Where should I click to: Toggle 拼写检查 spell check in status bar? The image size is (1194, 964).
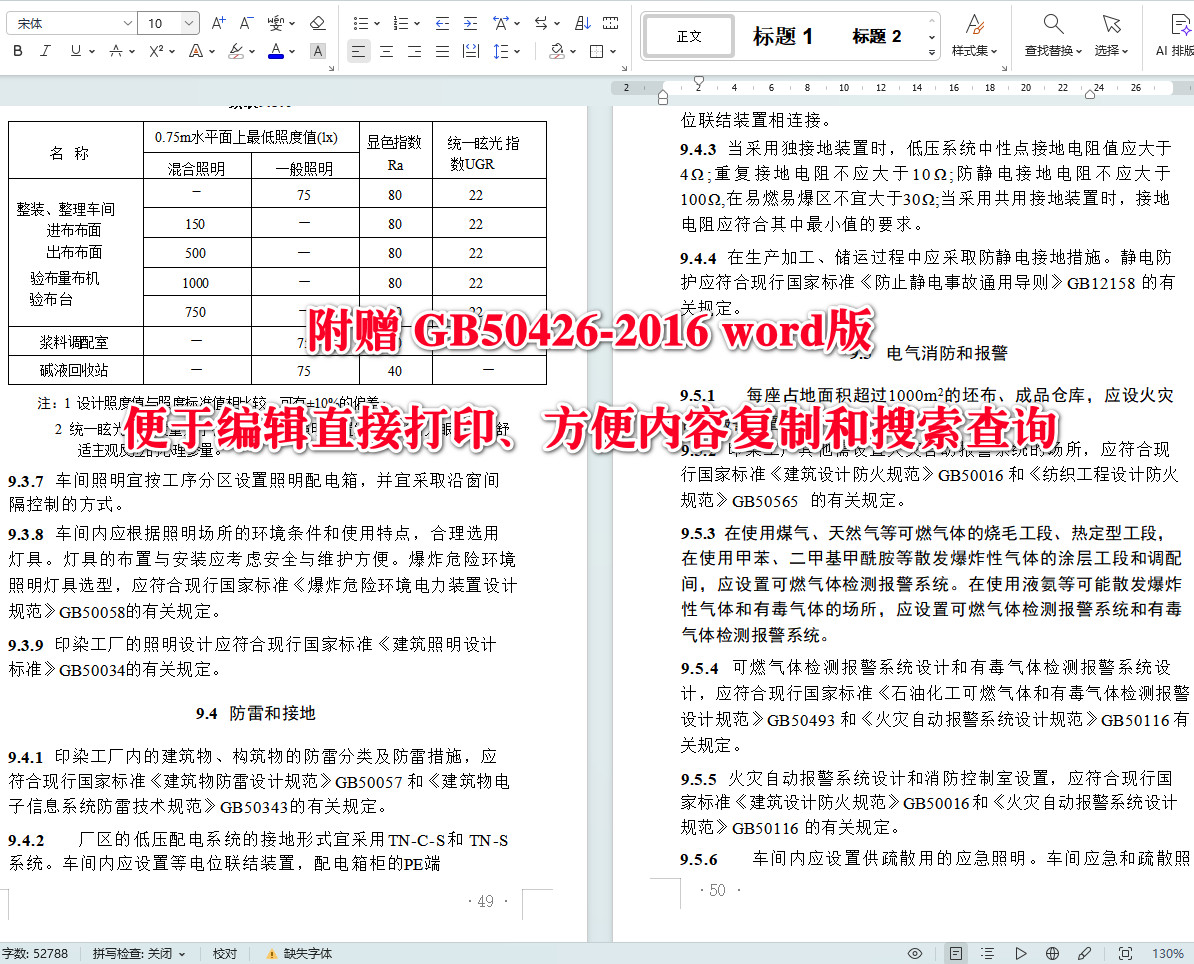[139, 953]
